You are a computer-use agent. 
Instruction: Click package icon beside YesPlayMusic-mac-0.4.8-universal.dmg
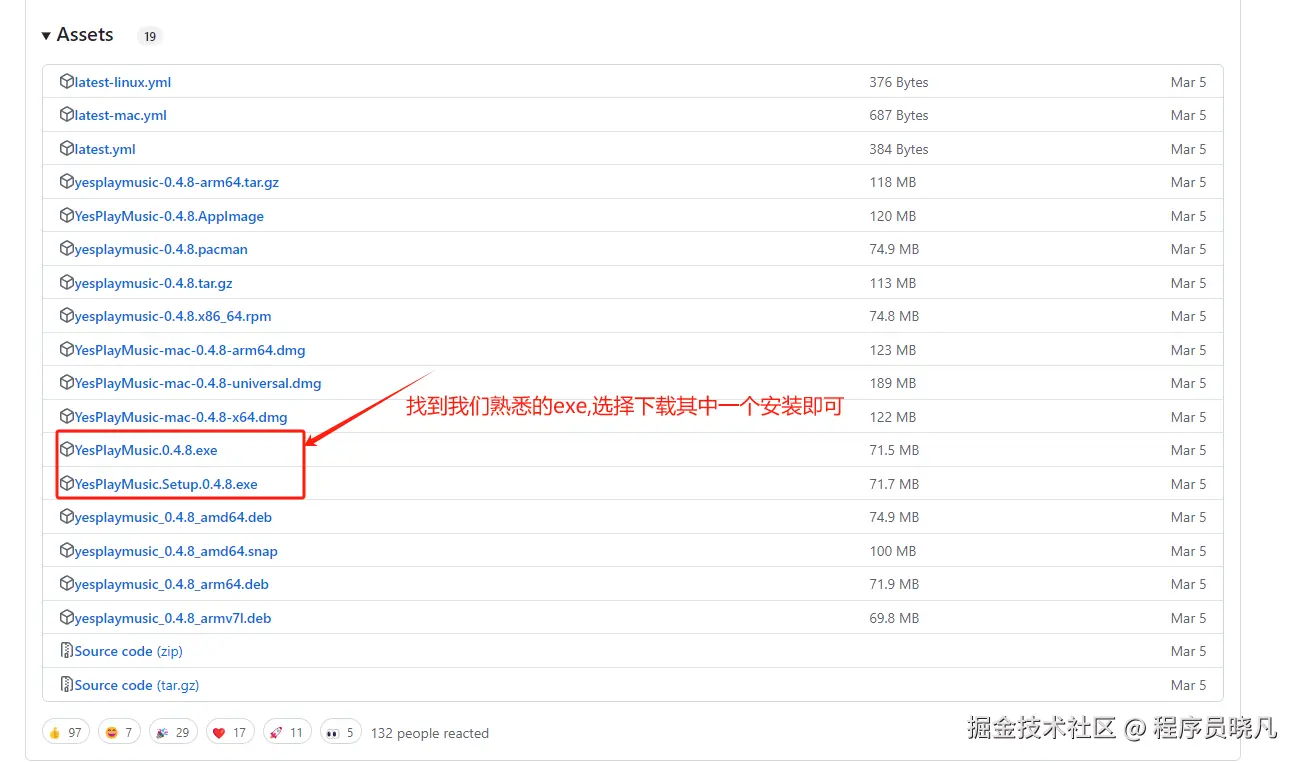pyautogui.click(x=67, y=383)
